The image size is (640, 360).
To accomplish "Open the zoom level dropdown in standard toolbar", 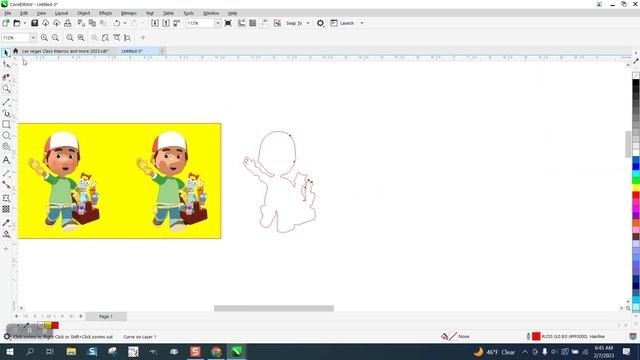I will [218, 23].
